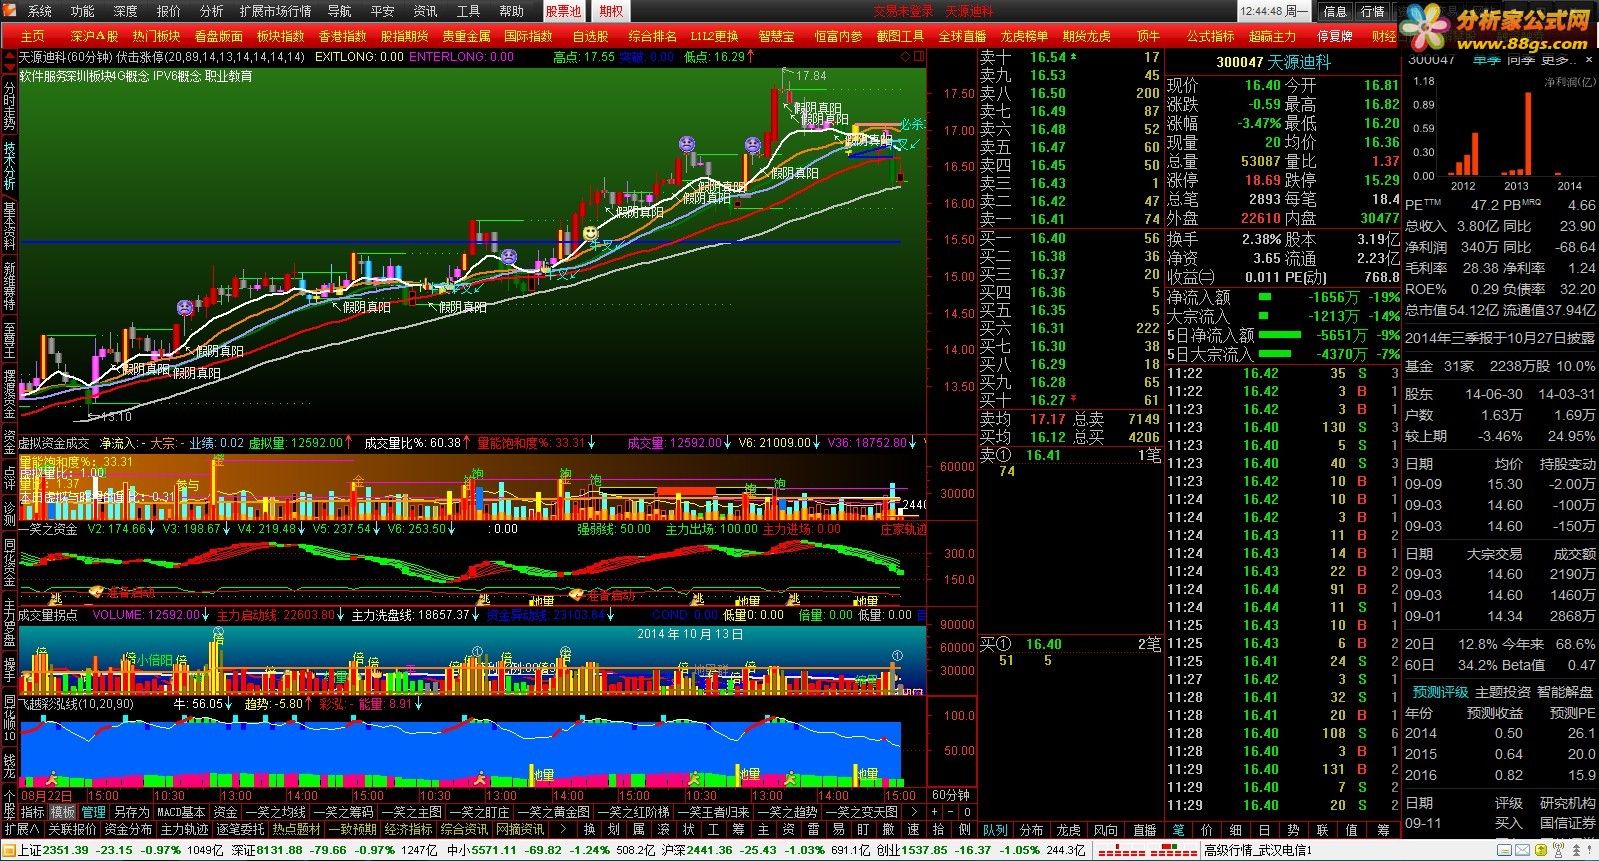Click the 盯 letter button in the bottom bar
The height and width of the screenshot is (861, 1599).
[864, 830]
